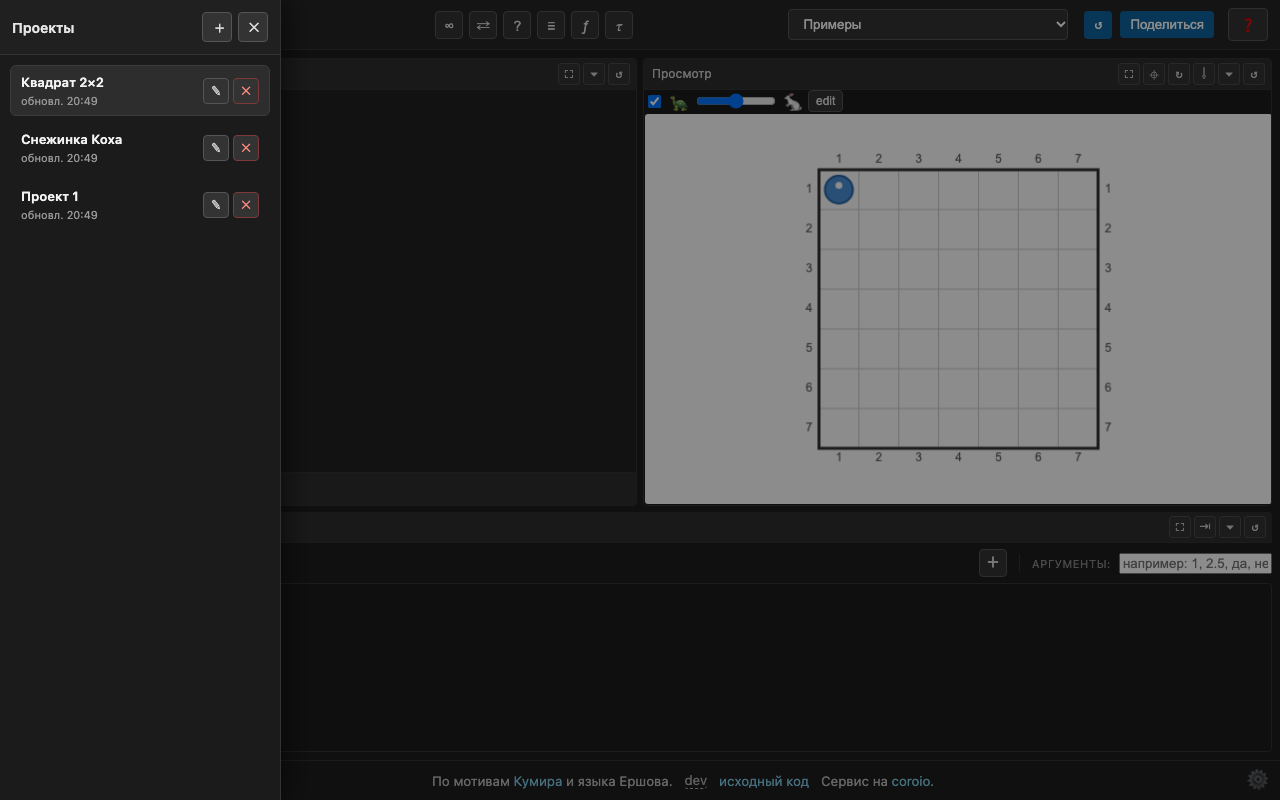Open the исходный код link
The height and width of the screenshot is (800, 1280).
pyautogui.click(x=764, y=781)
